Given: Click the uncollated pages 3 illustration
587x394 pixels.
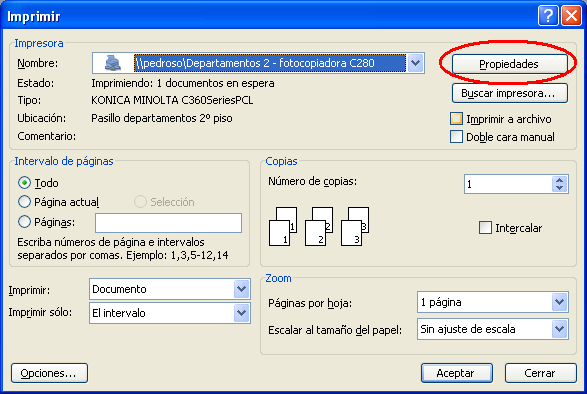Looking at the screenshot, I should coord(355,227).
